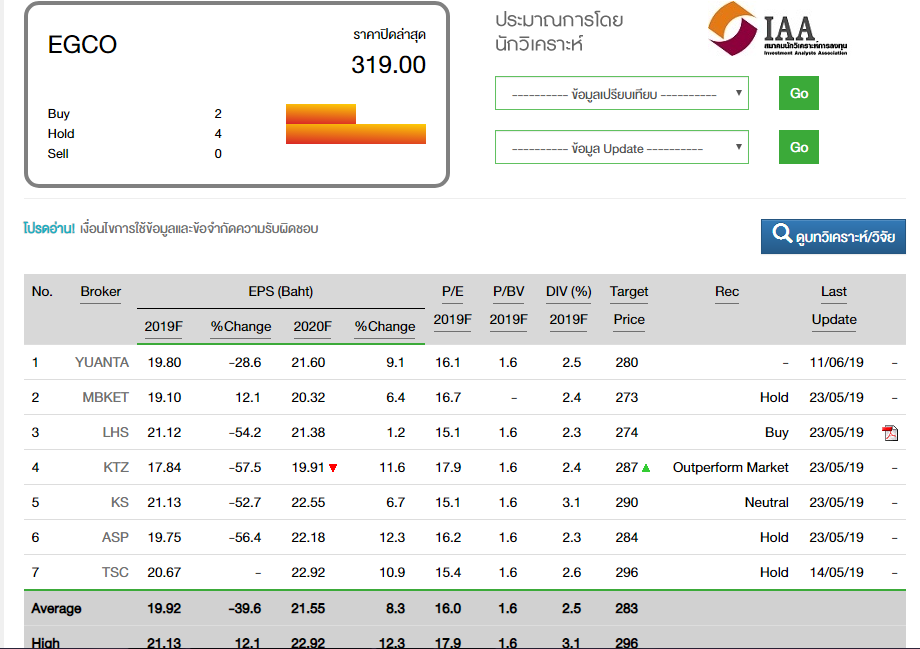Click the LHS broker name
This screenshot has width=920, height=649.
(115, 432)
